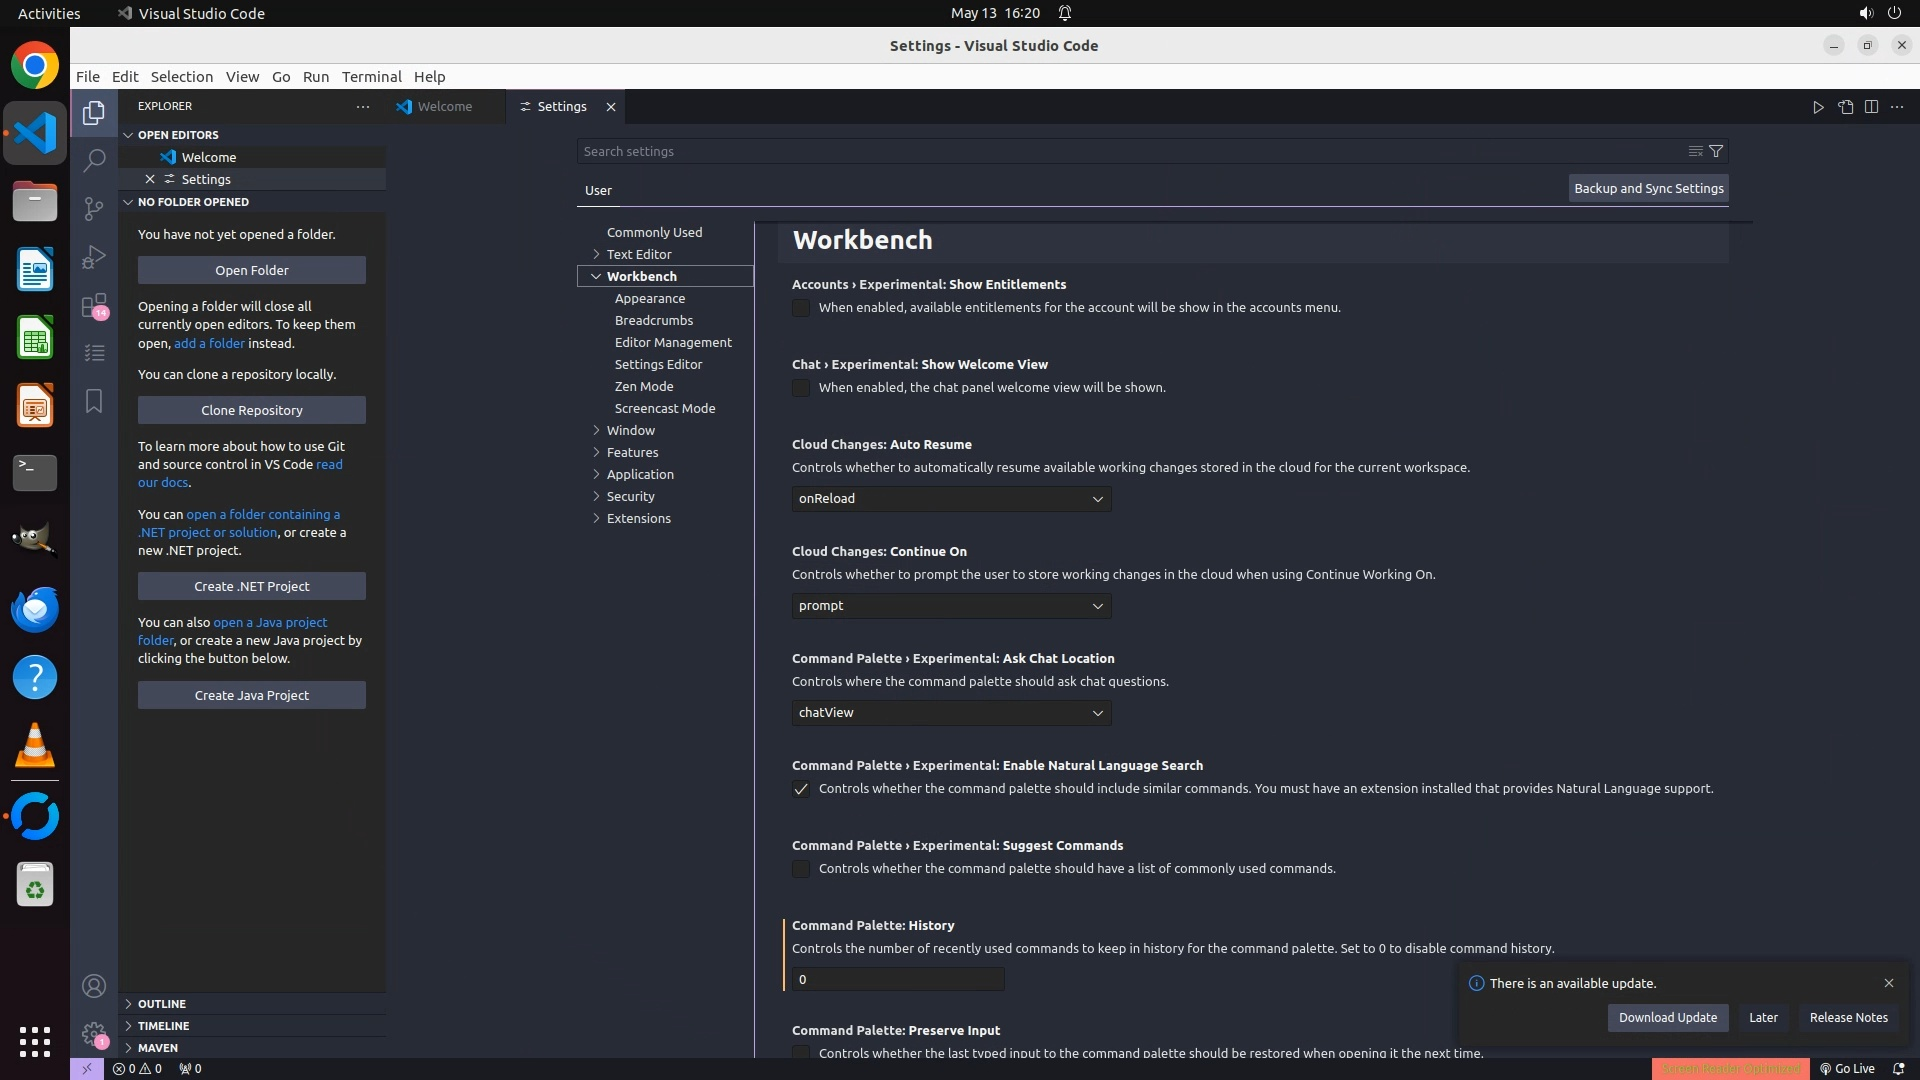Click the Backup and Sync Settings button

(1648, 188)
